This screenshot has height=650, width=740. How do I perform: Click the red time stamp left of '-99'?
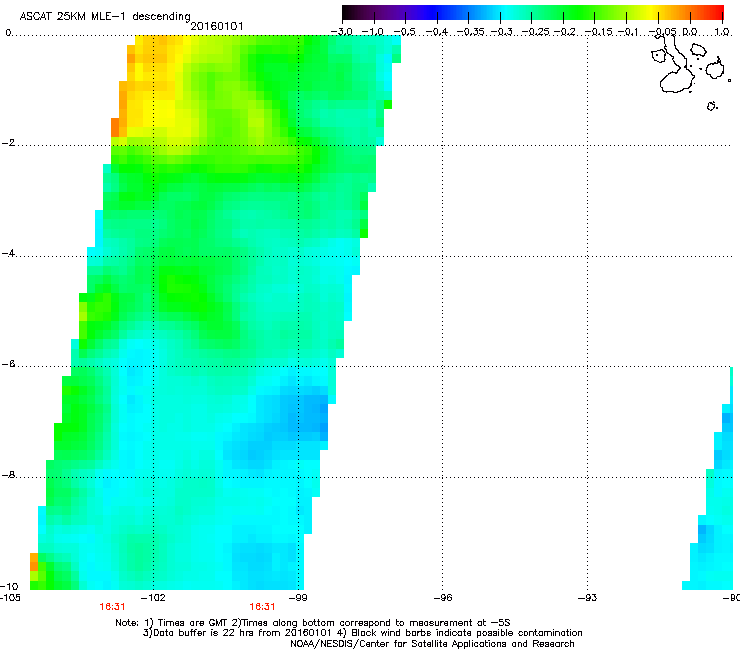pos(262,607)
